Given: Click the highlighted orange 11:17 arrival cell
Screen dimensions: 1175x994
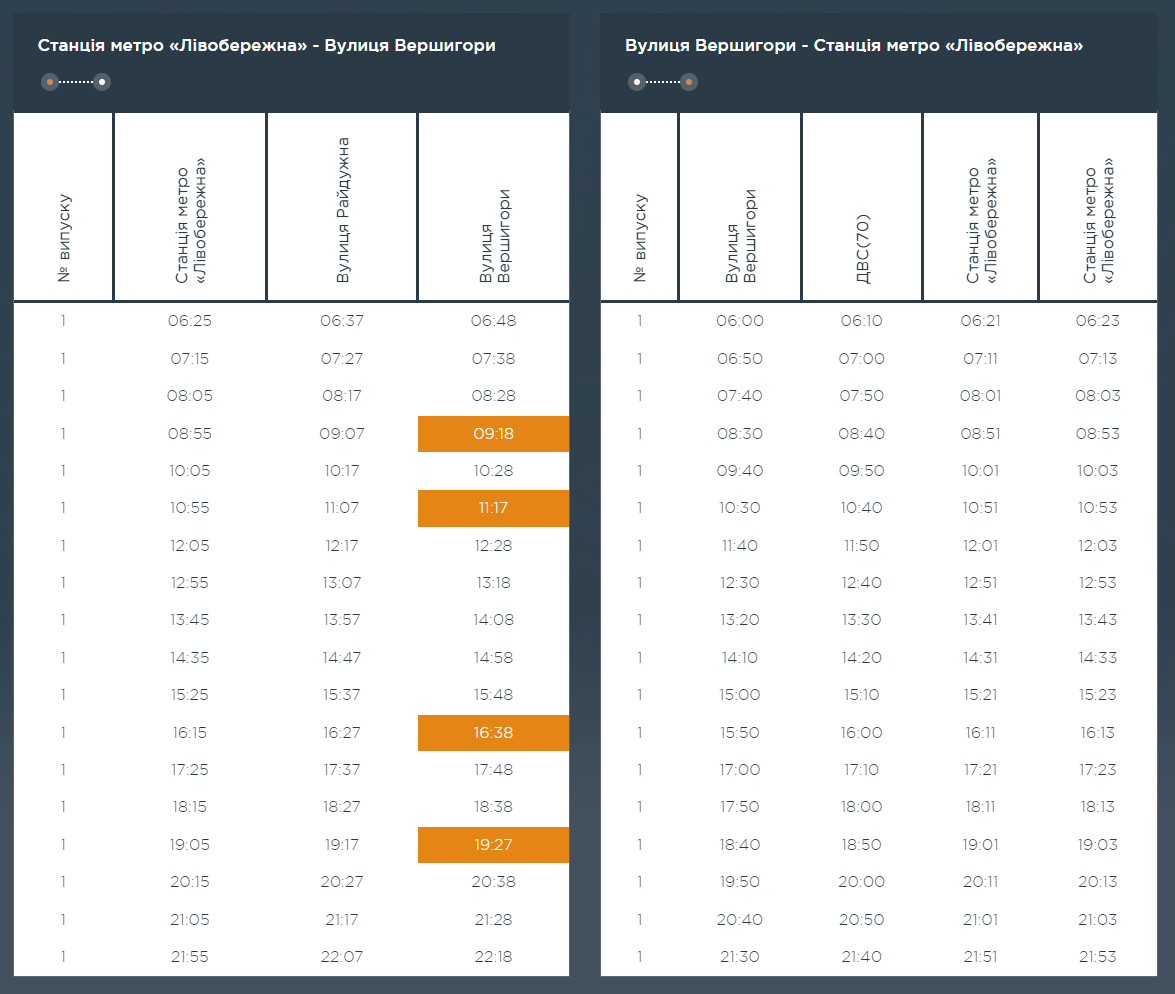Looking at the screenshot, I should point(493,508).
